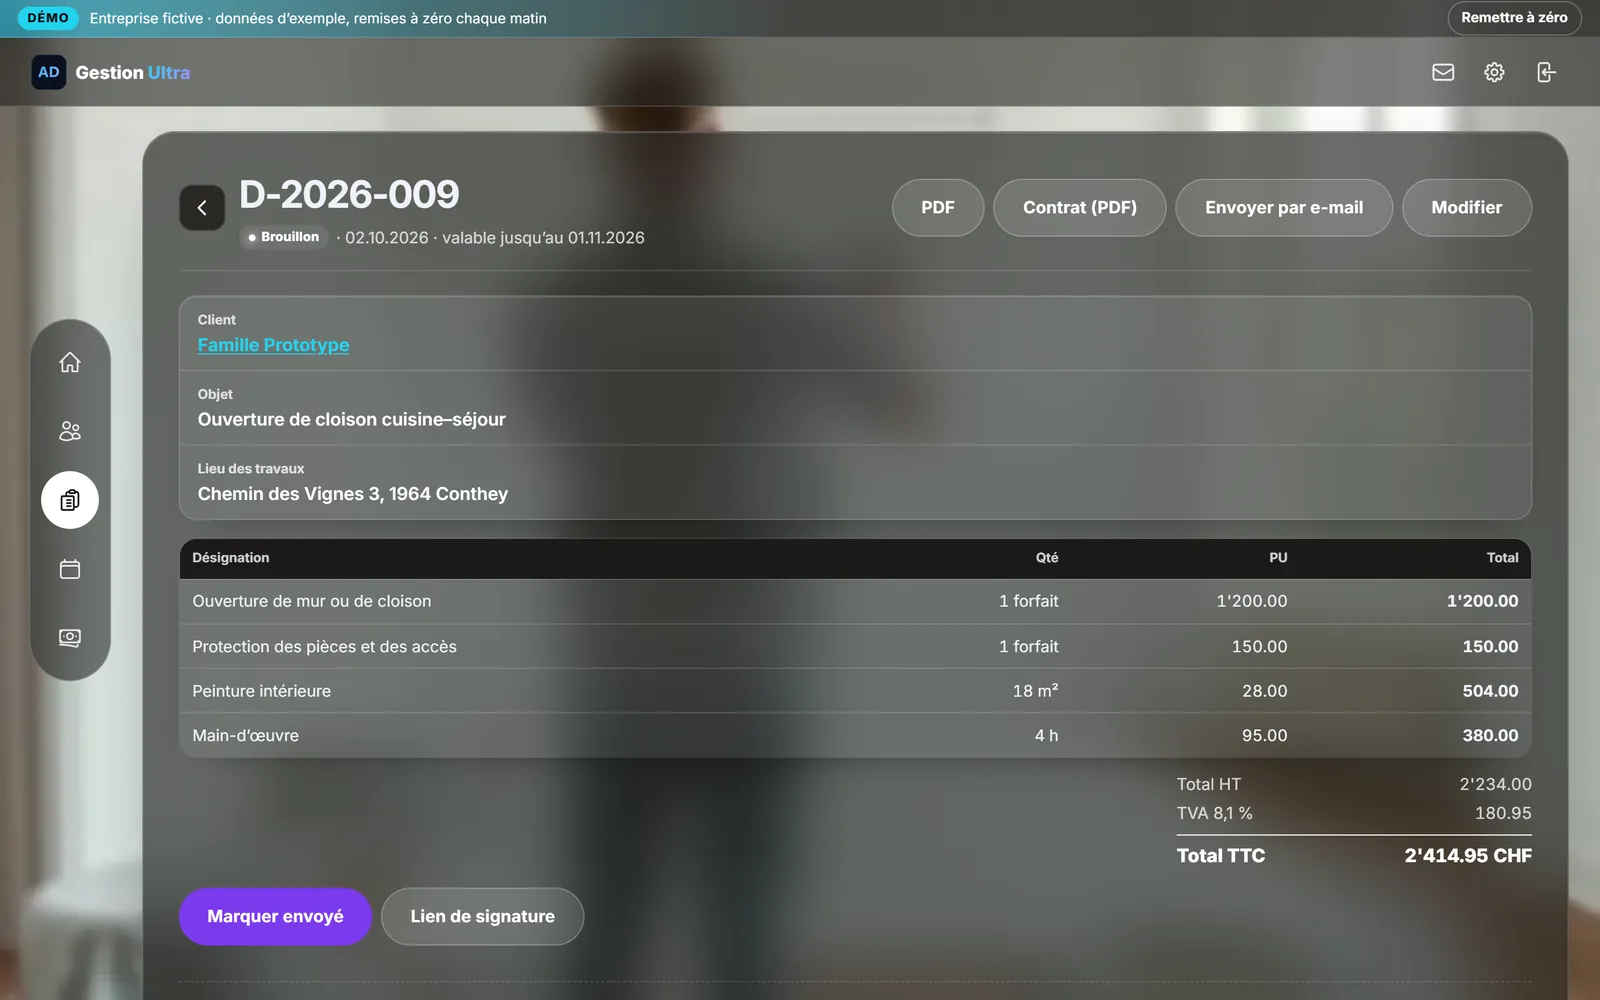
Task: Click the 2'234.00 Total HT value
Action: 1495,784
